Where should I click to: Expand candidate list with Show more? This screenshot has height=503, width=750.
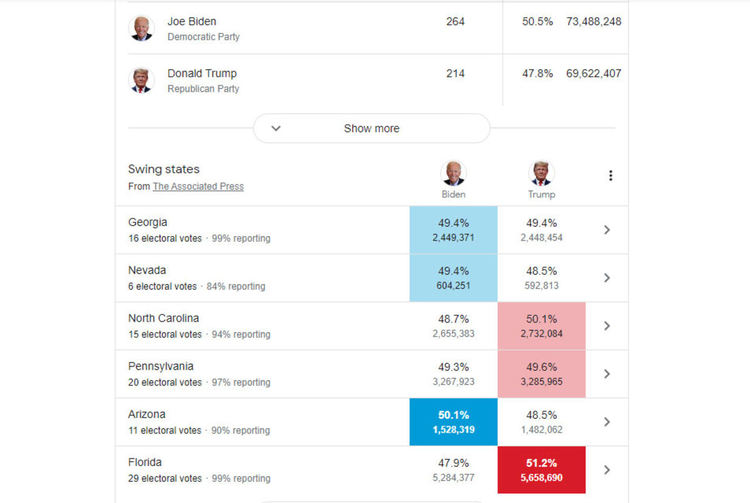[x=371, y=128]
